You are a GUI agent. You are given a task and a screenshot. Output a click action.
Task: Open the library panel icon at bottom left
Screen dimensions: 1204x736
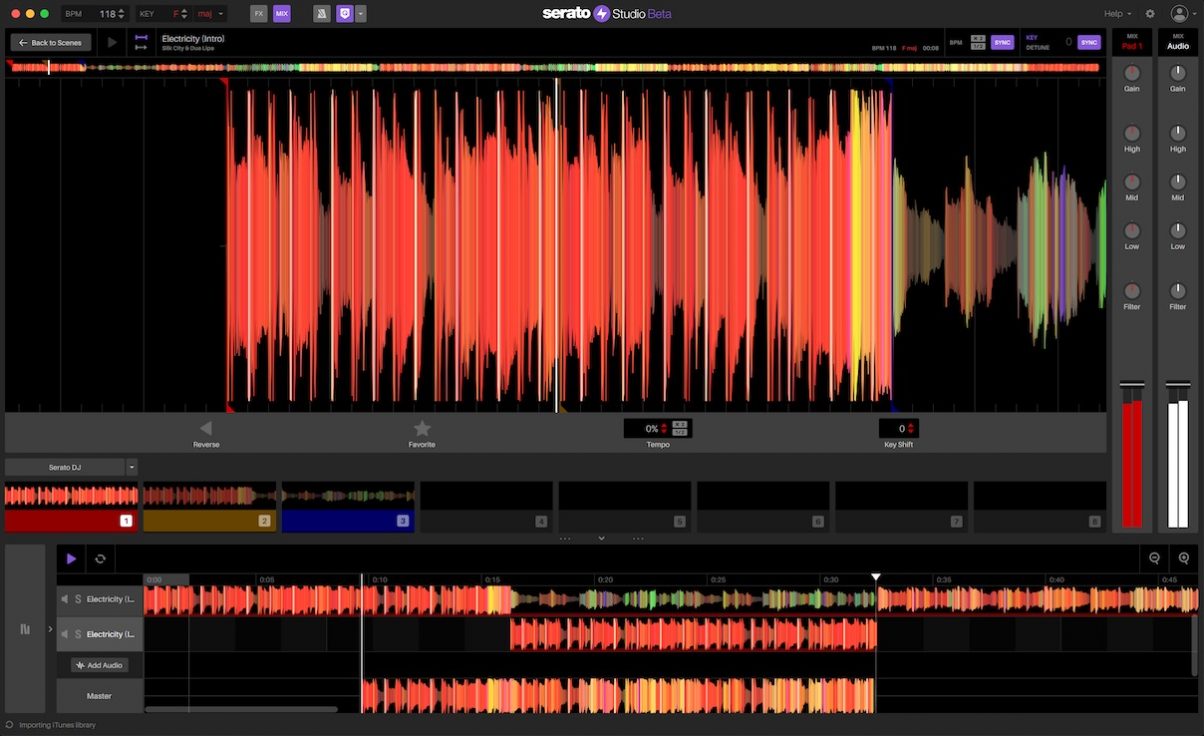coord(25,629)
